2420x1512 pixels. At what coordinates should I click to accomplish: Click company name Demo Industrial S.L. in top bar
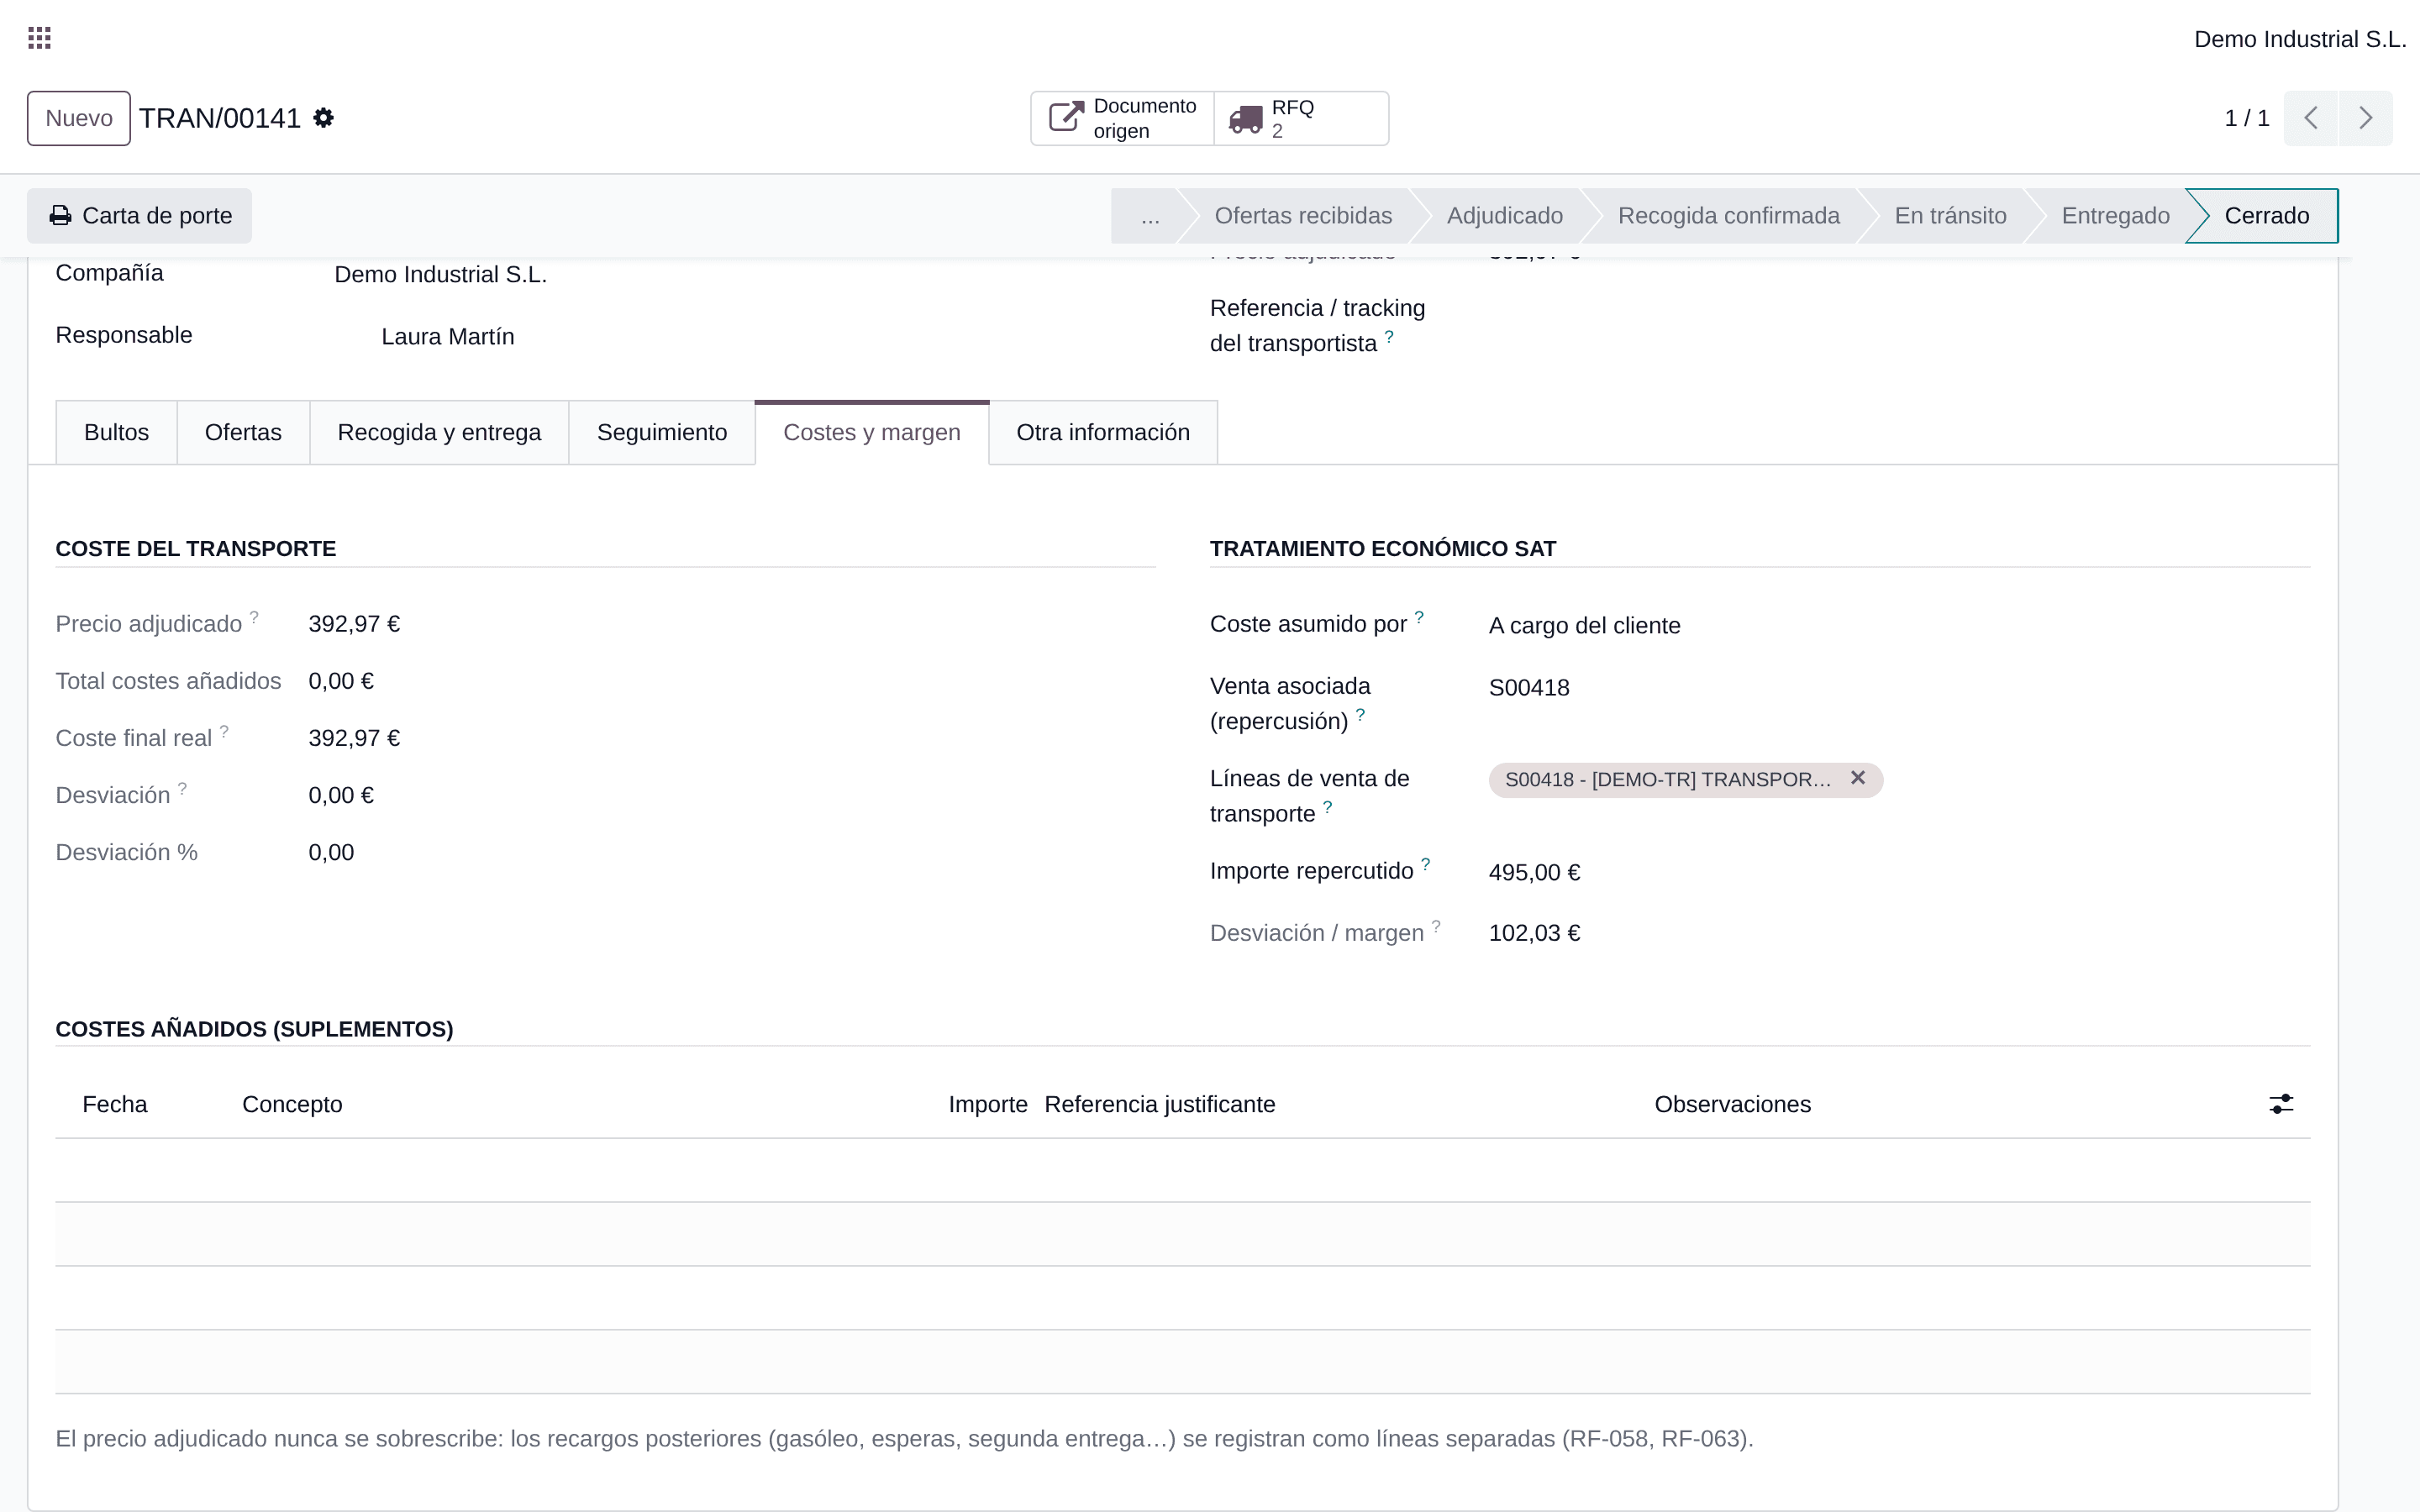2299,39
